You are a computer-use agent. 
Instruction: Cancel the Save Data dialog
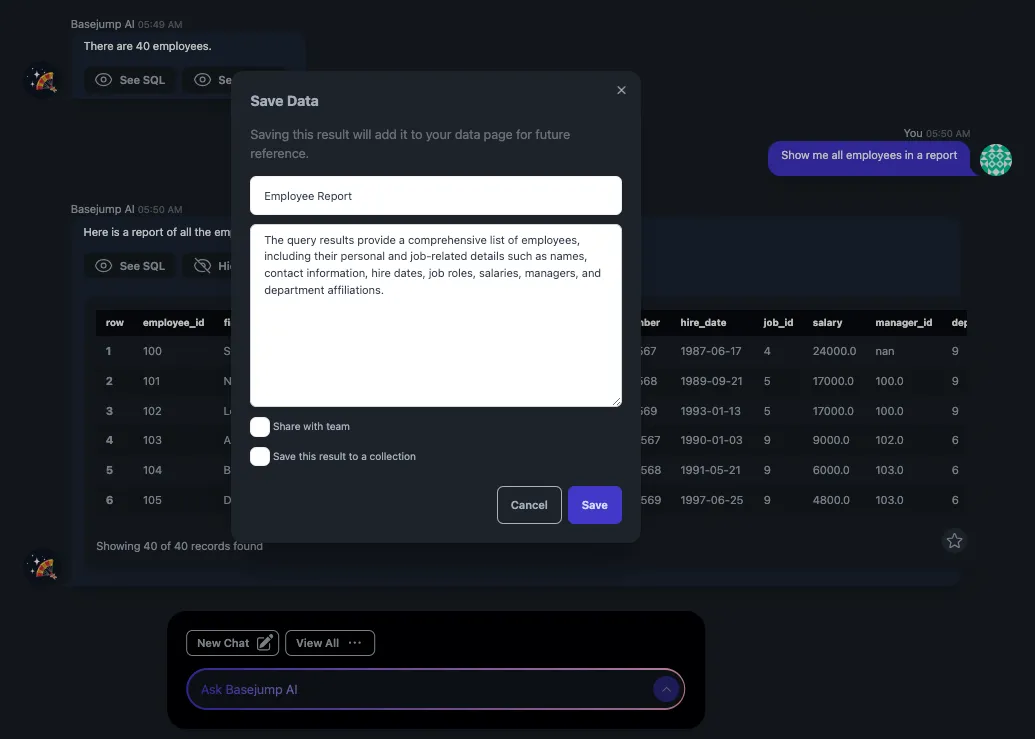click(529, 505)
